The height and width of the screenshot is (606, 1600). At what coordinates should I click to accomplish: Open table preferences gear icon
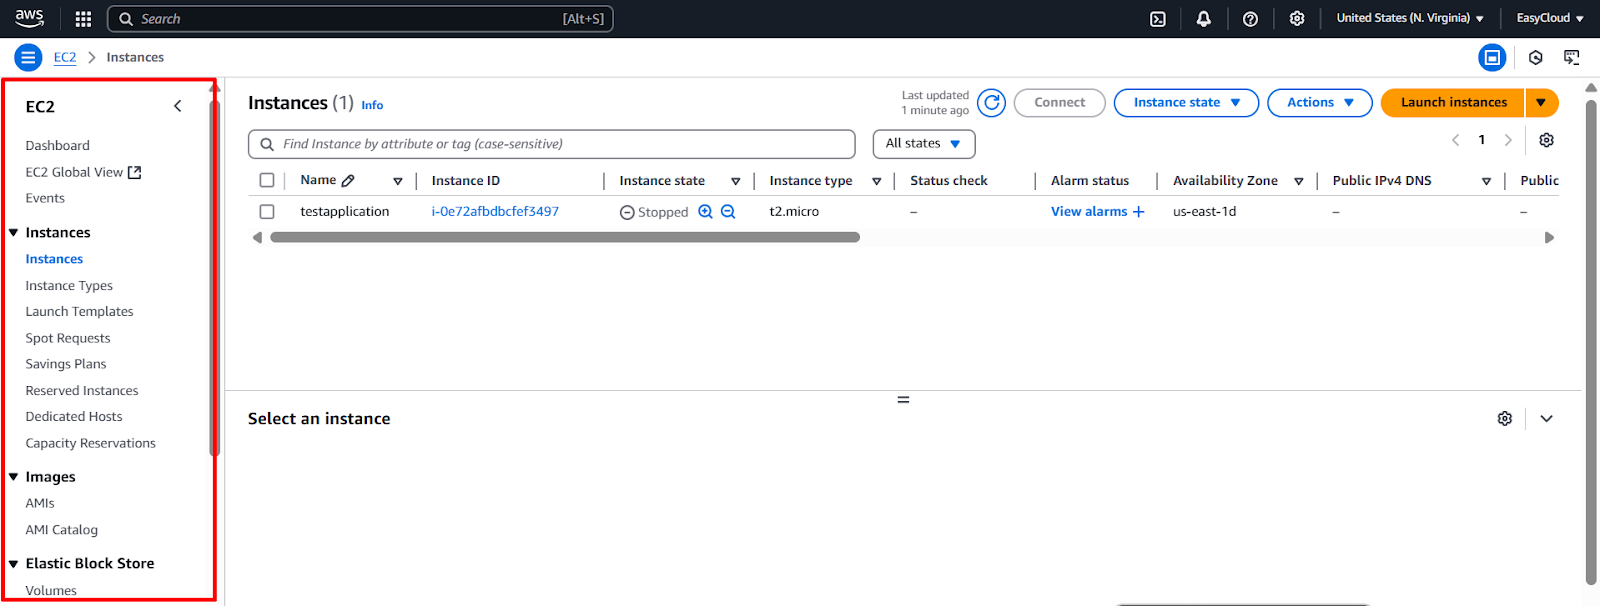1546,140
